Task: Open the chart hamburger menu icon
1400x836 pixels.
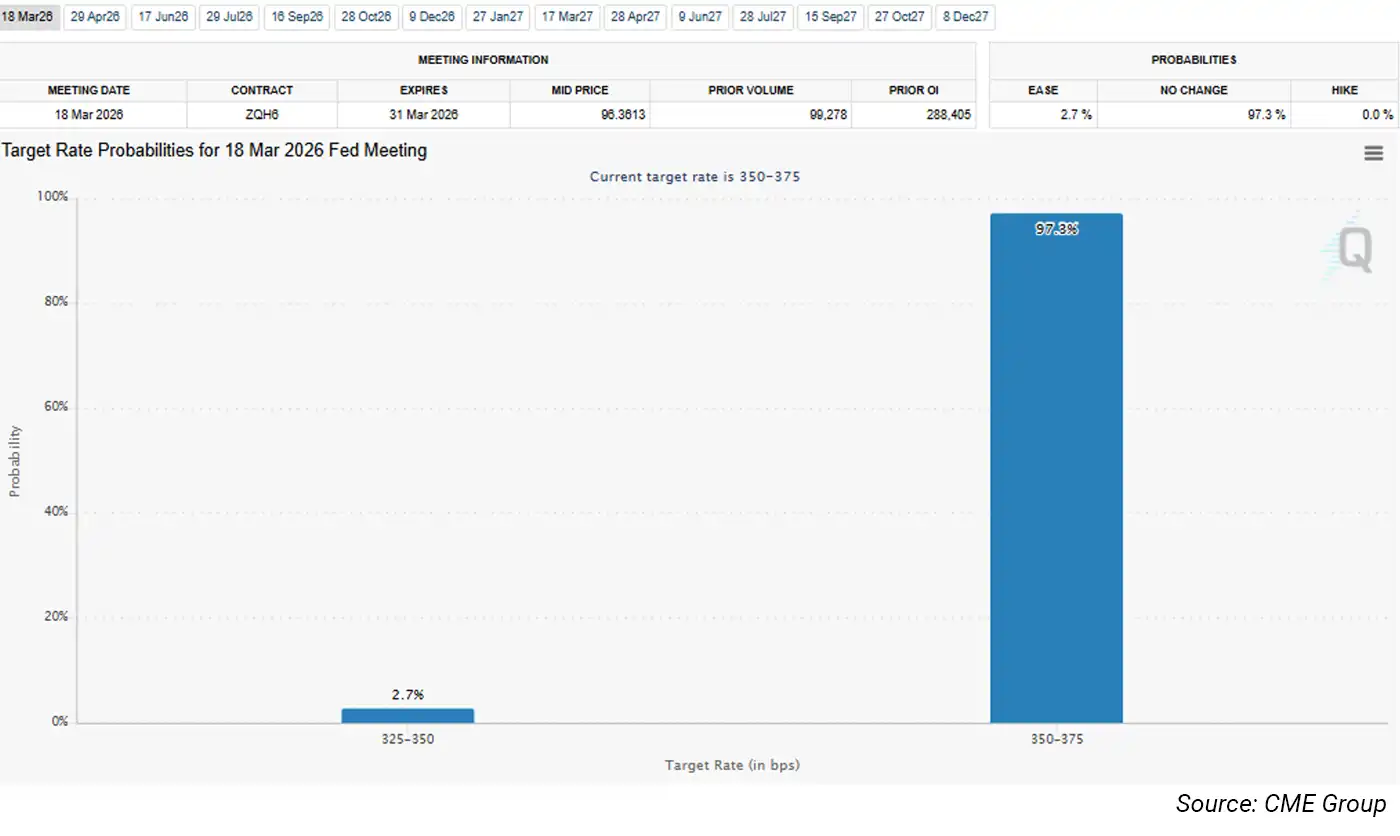Action: [1373, 152]
